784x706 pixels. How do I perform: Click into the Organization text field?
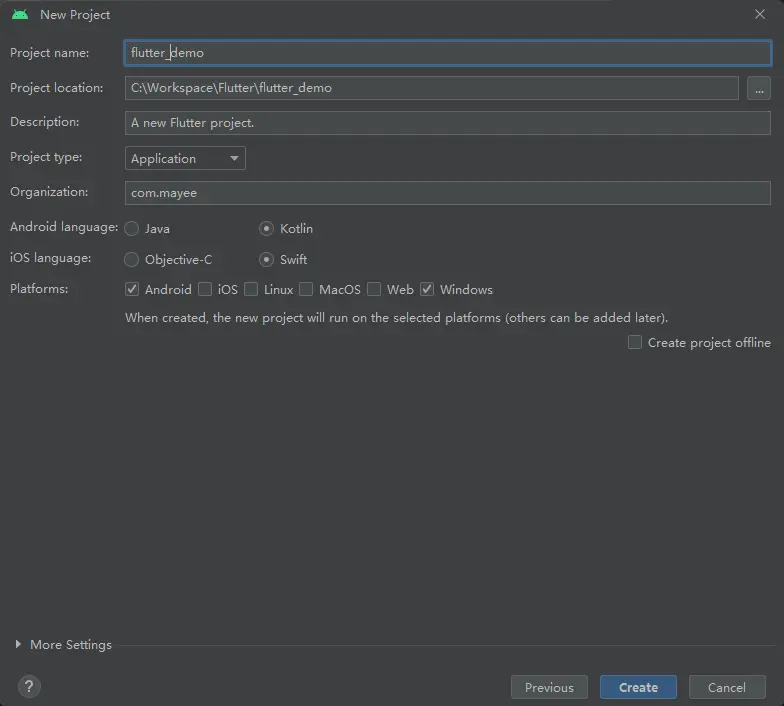click(x=447, y=193)
